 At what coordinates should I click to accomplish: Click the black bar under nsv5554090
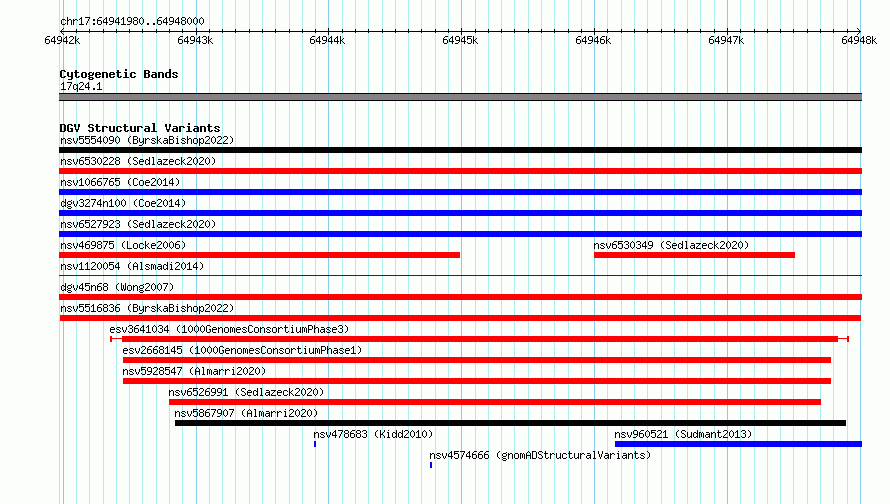[x=460, y=150]
